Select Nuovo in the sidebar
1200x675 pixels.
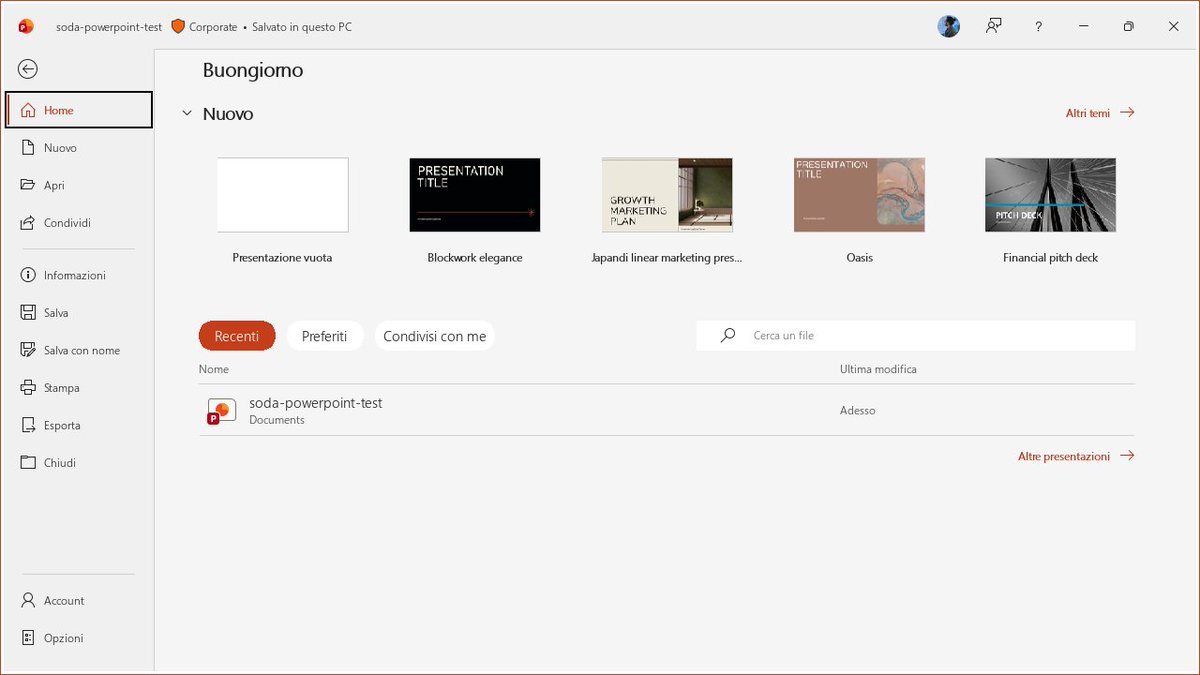[x=79, y=148]
